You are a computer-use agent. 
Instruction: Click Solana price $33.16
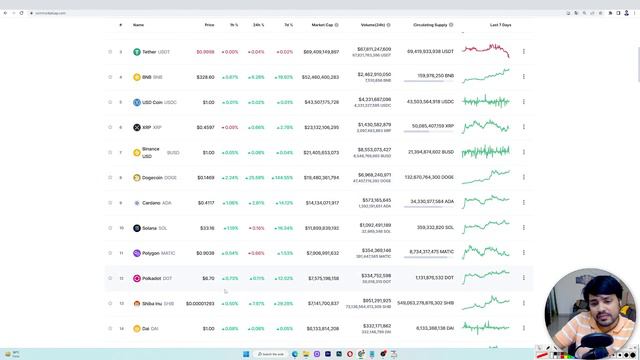click(x=207, y=228)
